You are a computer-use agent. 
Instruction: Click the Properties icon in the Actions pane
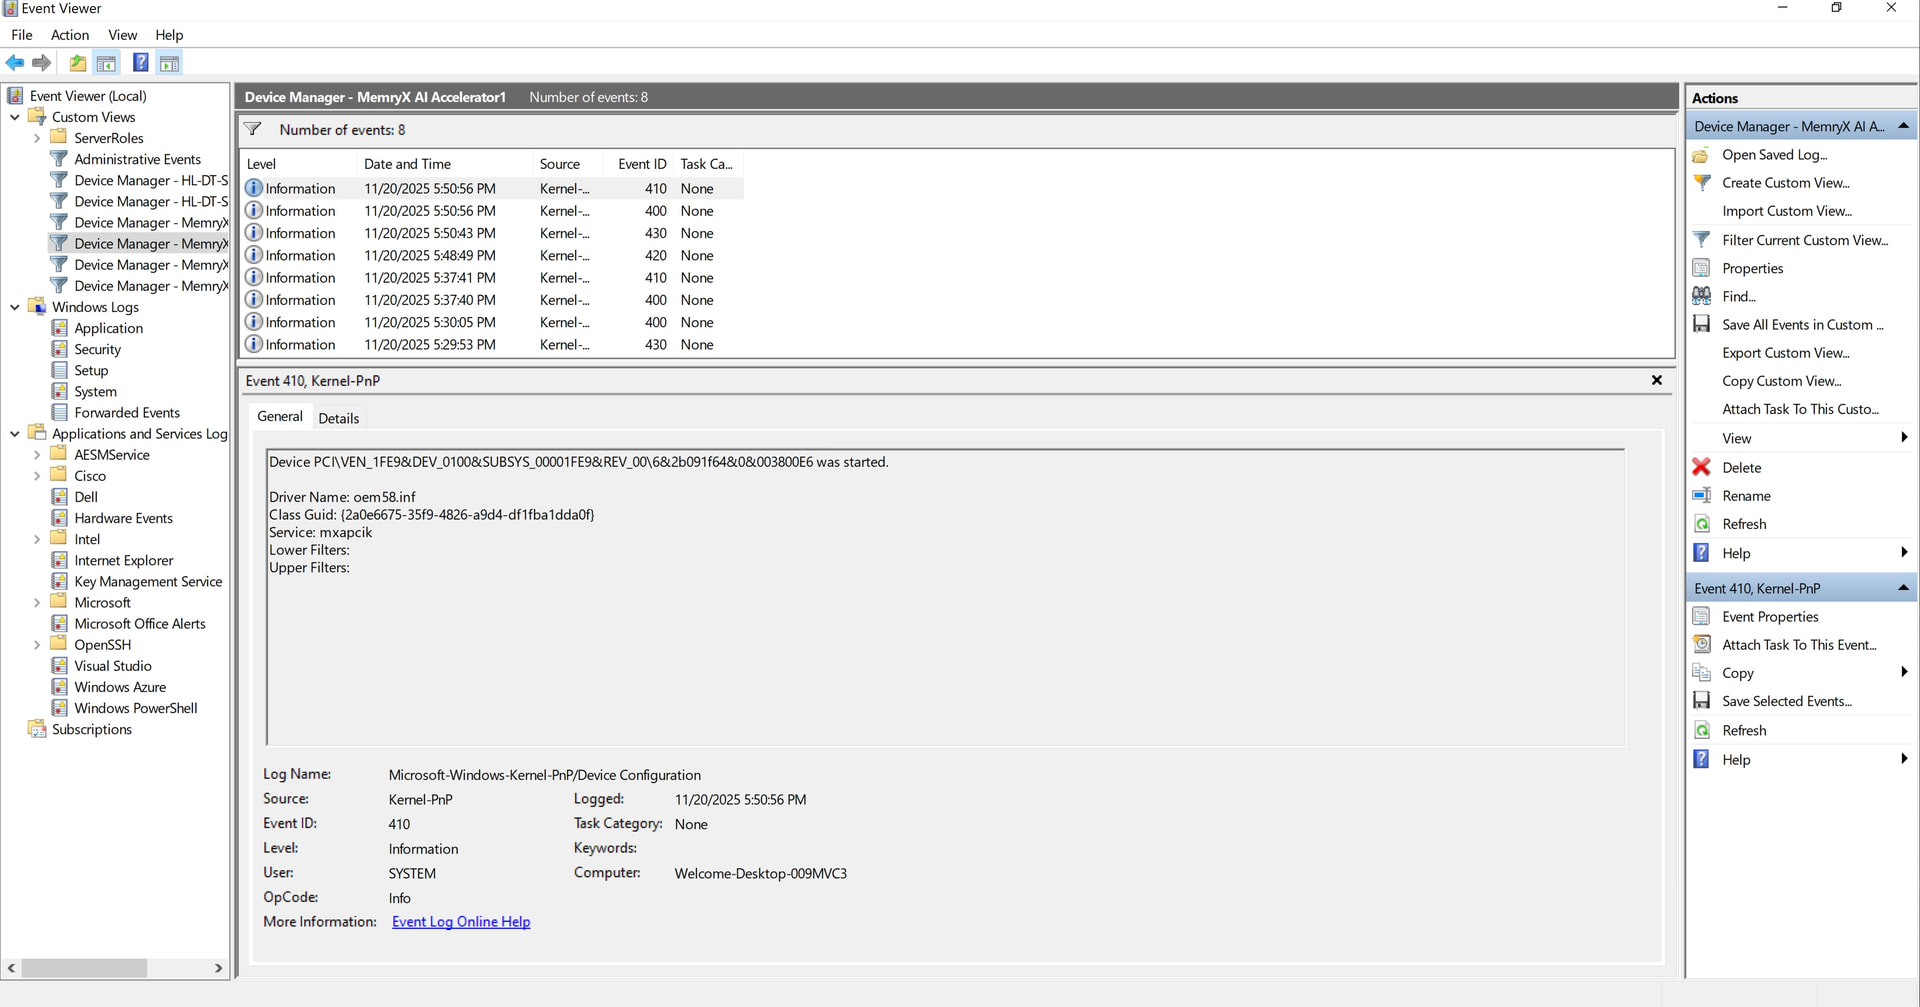(1701, 268)
